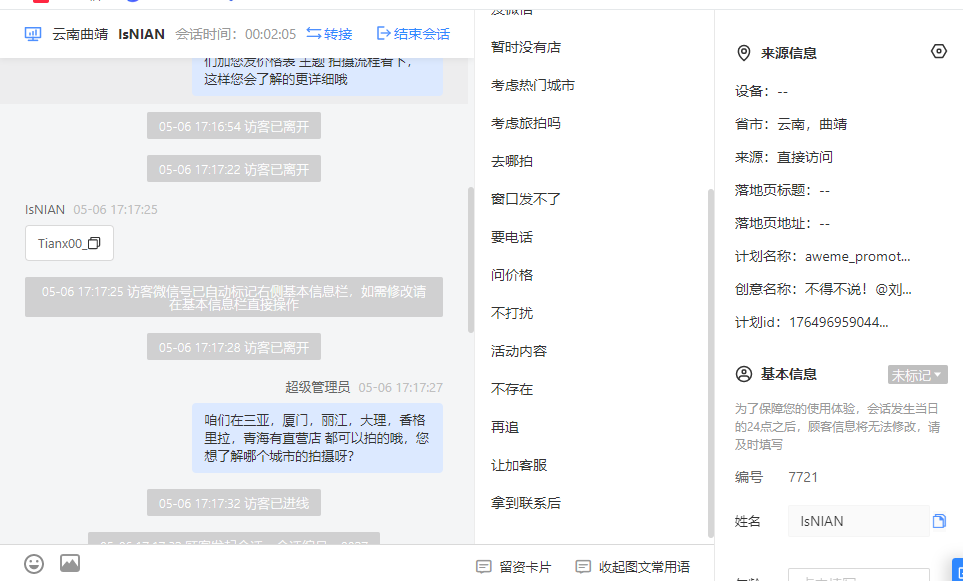Open the 留资卡片 card
The height and width of the screenshot is (581, 963).
click(514, 566)
